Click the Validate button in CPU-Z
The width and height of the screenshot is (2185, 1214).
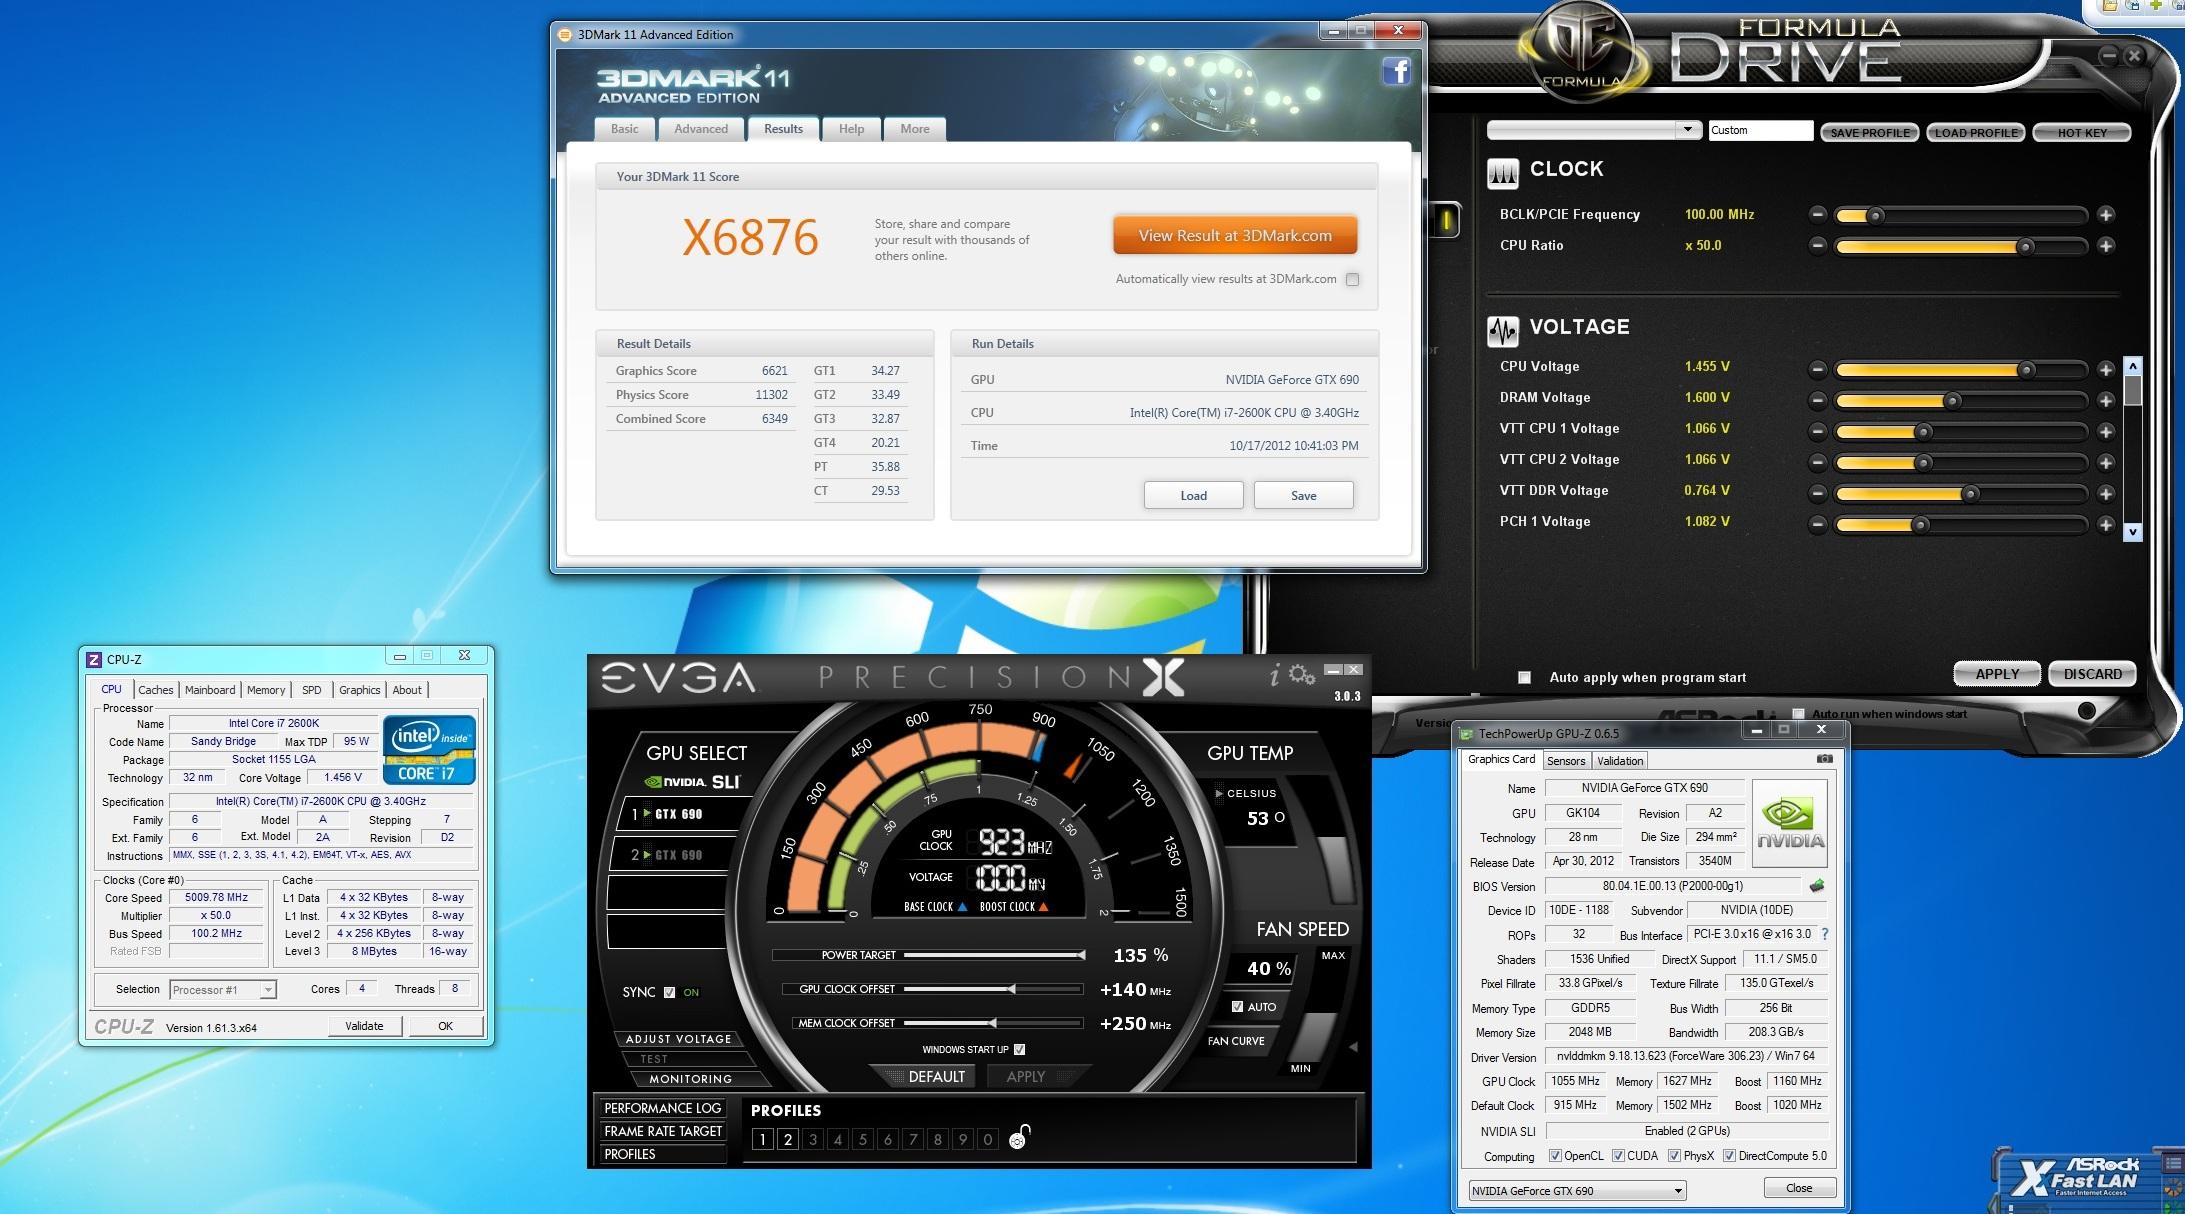click(364, 1026)
